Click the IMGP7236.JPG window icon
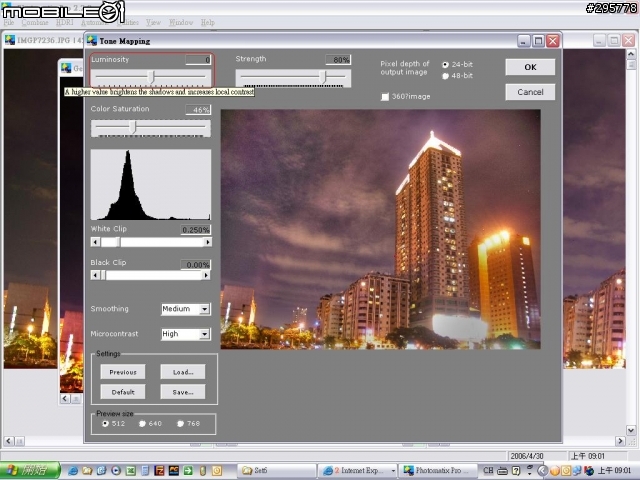 [x=10, y=40]
